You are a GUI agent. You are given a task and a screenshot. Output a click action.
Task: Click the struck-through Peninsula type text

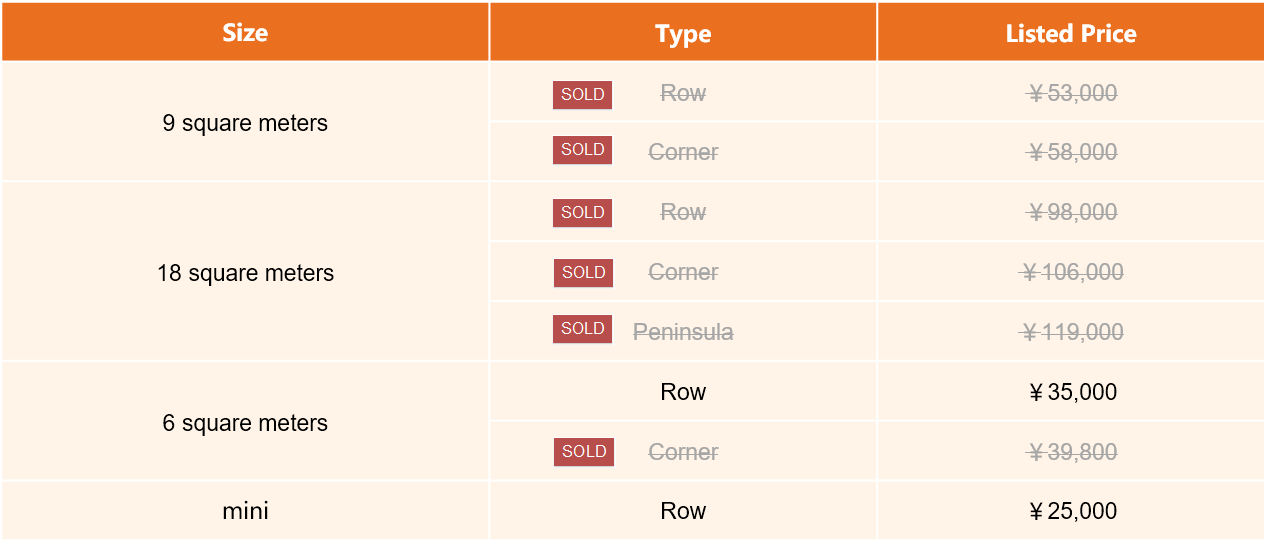(683, 332)
